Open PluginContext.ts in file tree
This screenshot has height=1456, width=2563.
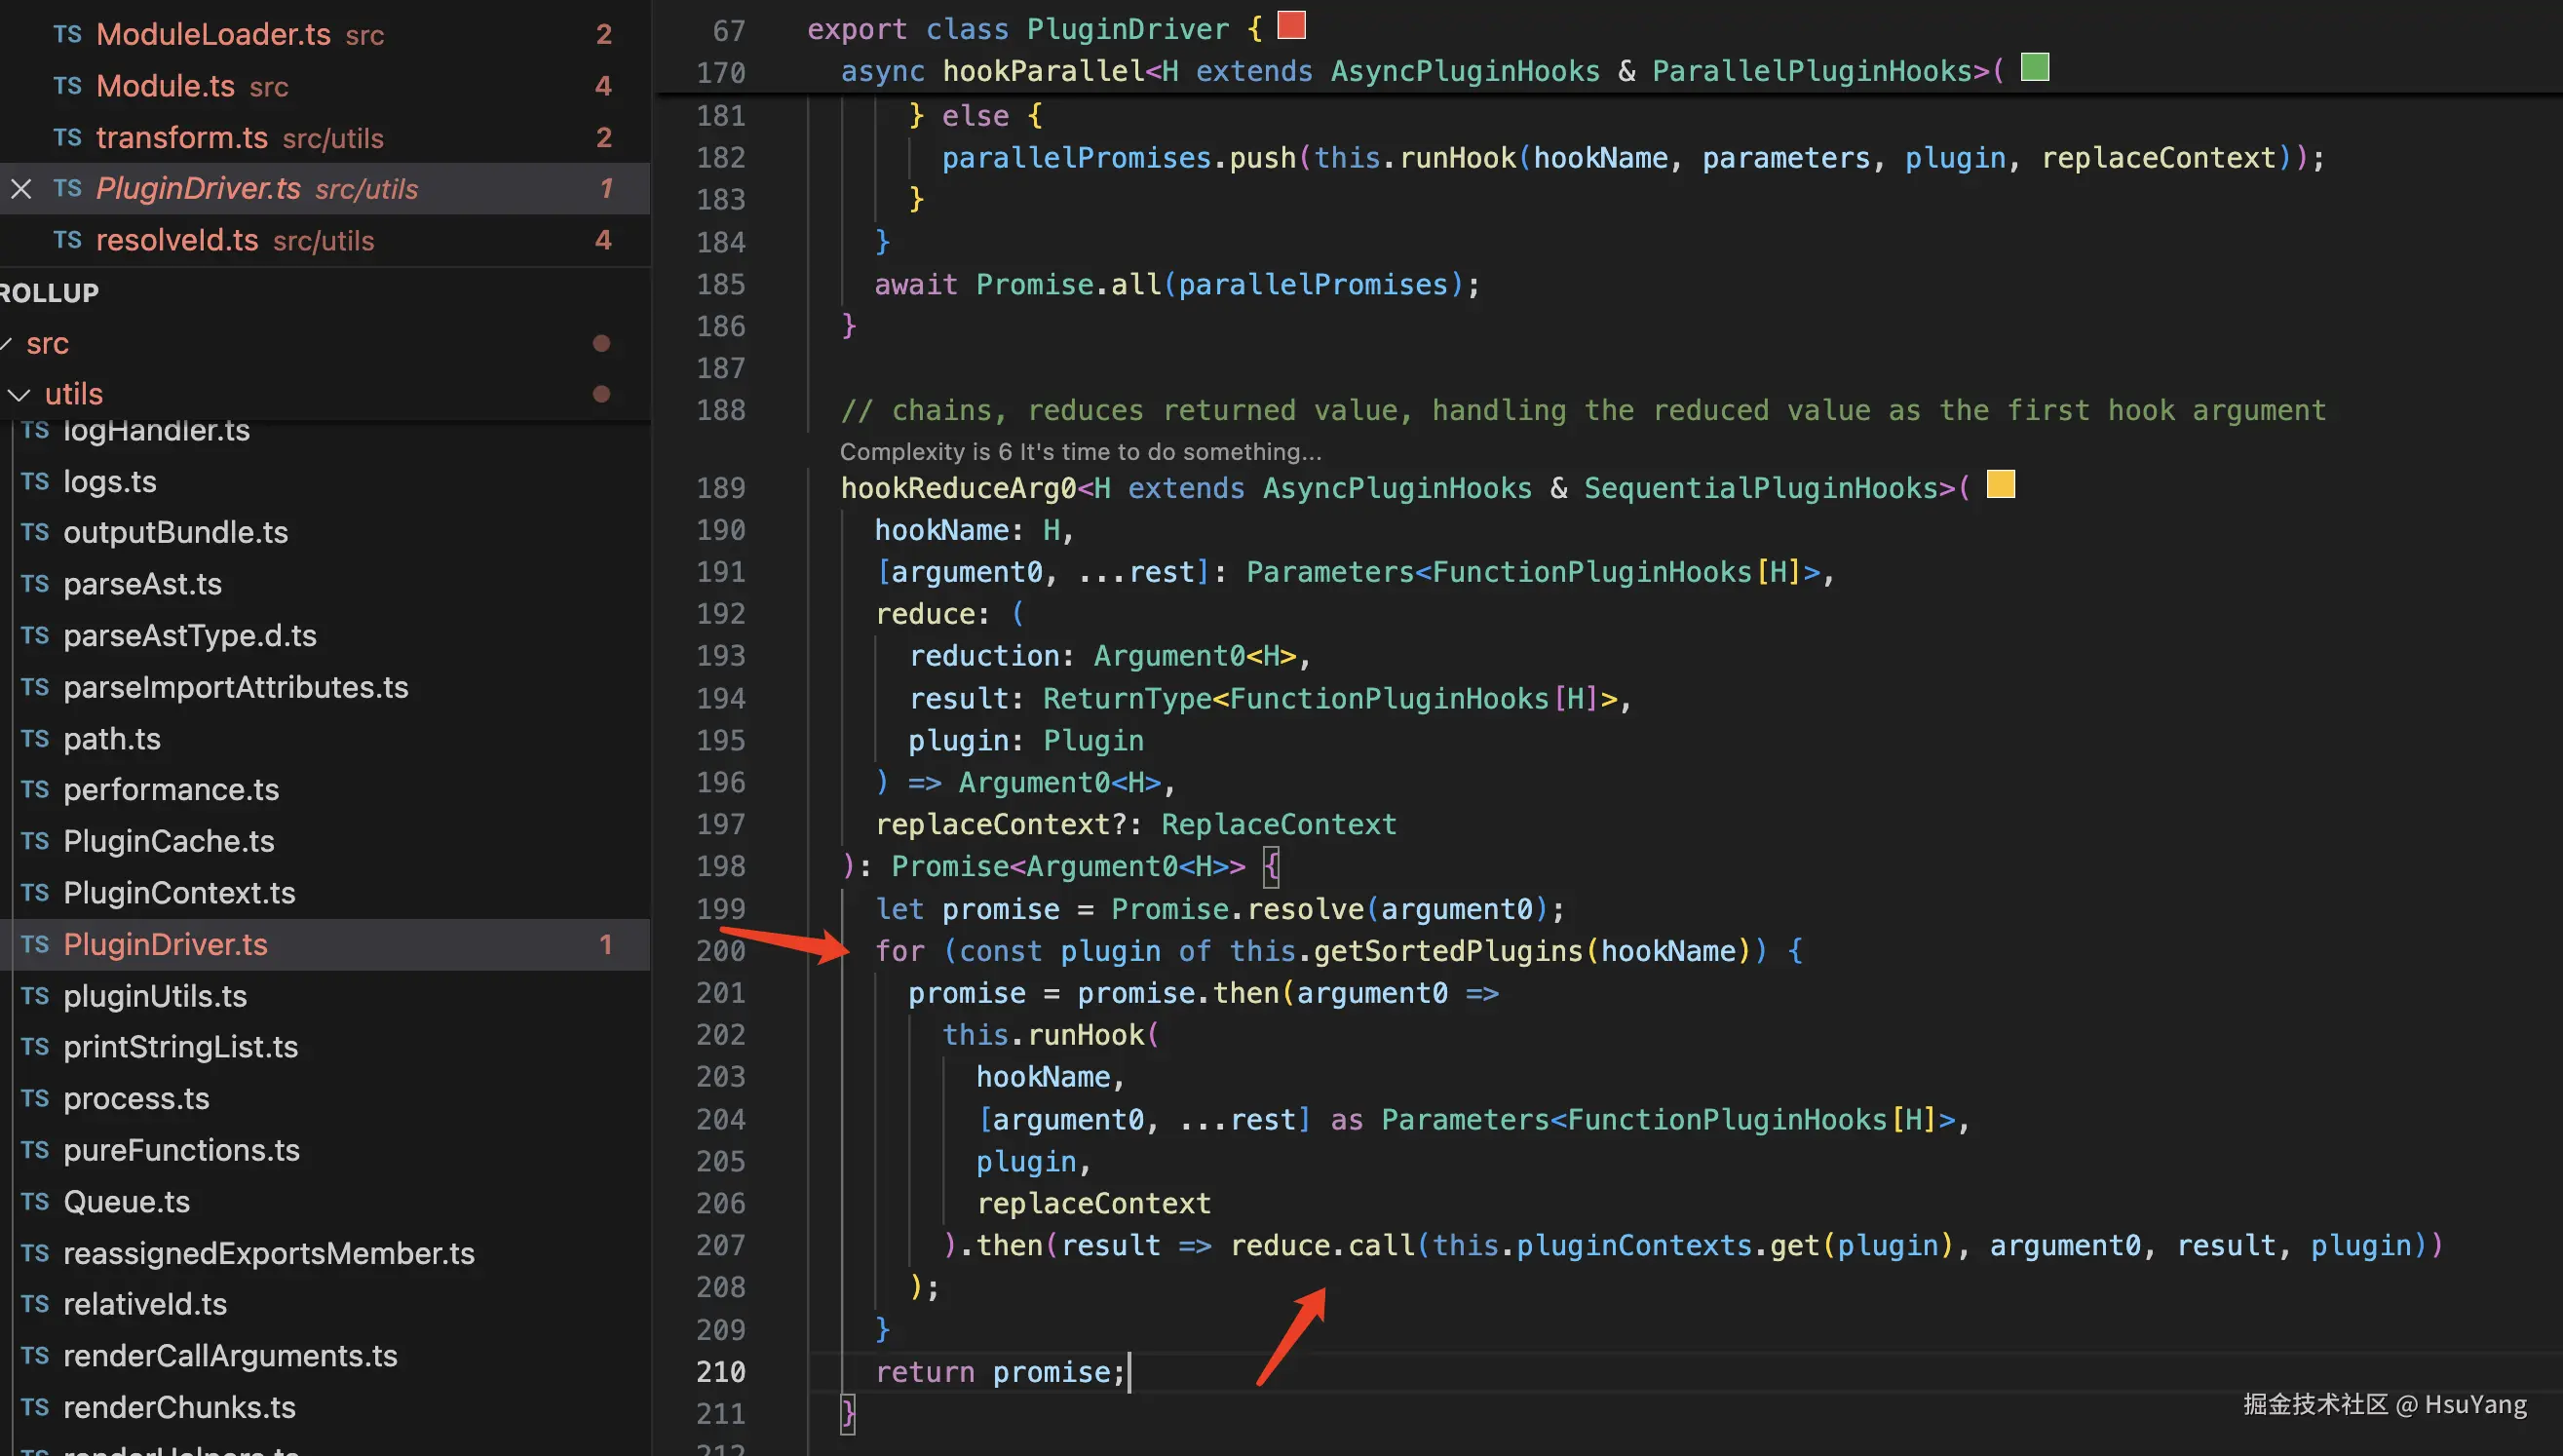coord(179,893)
